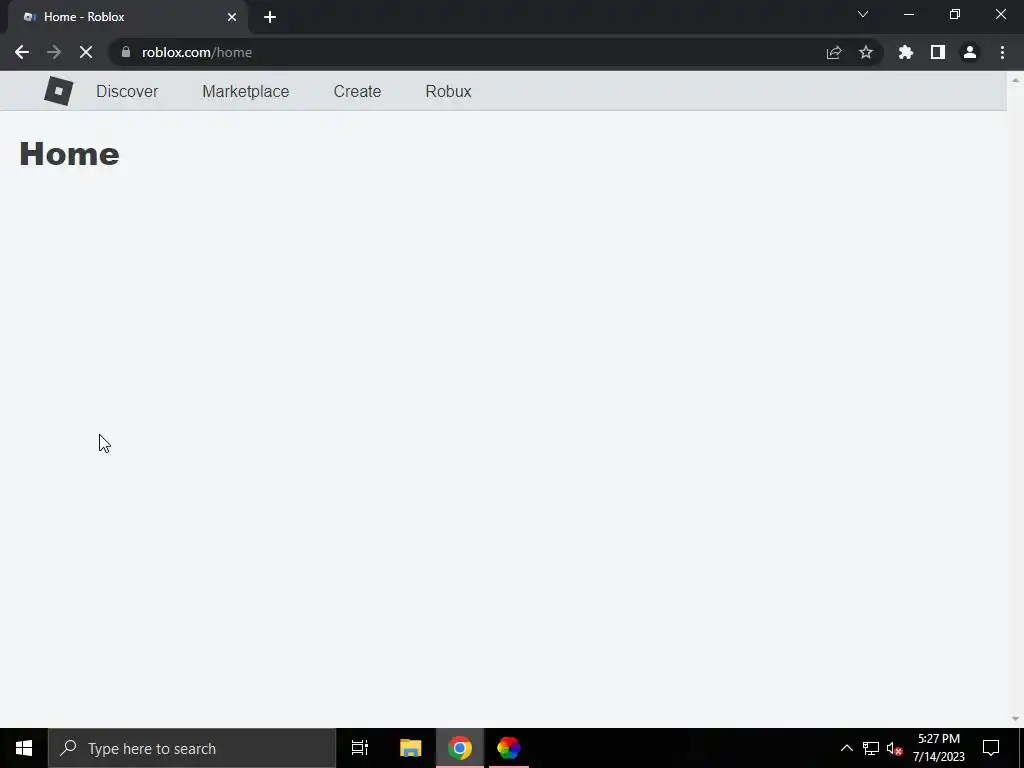
Task: Open Chrome profile menu
Action: coord(970,52)
